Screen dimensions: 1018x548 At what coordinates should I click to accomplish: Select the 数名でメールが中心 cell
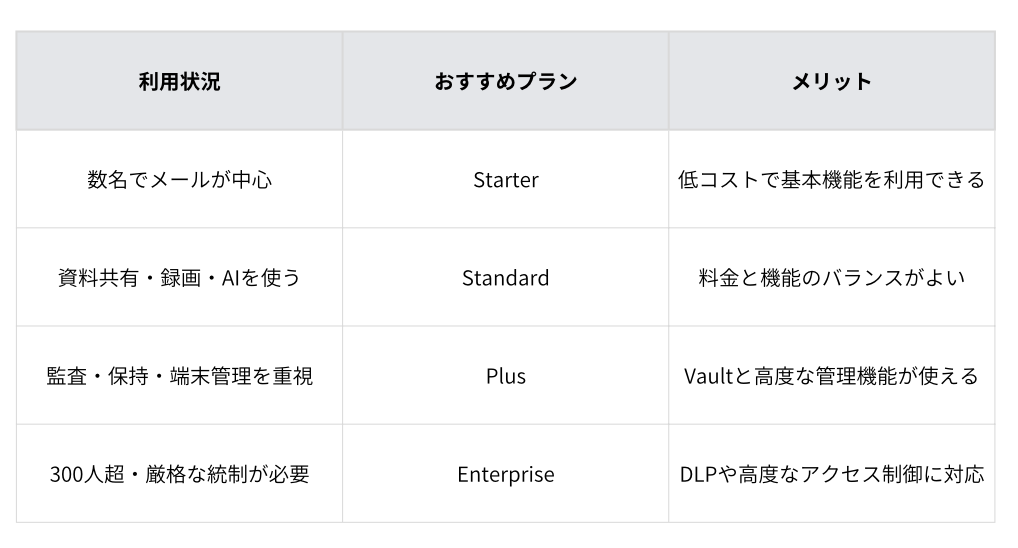pos(179,179)
